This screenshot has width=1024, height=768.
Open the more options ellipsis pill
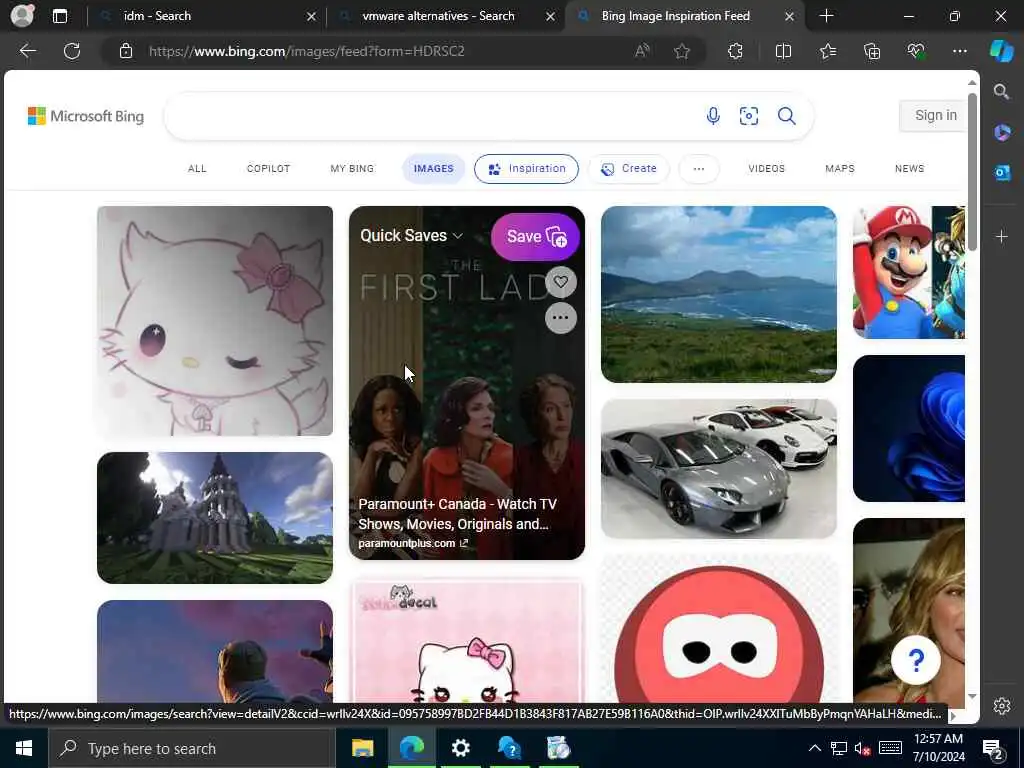tap(699, 168)
